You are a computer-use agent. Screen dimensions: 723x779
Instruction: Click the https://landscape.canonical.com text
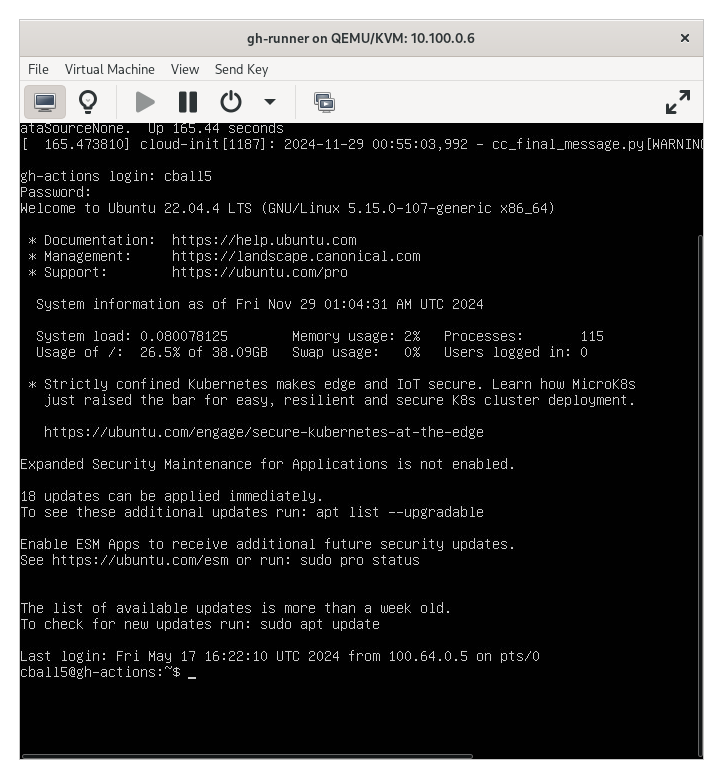click(296, 256)
